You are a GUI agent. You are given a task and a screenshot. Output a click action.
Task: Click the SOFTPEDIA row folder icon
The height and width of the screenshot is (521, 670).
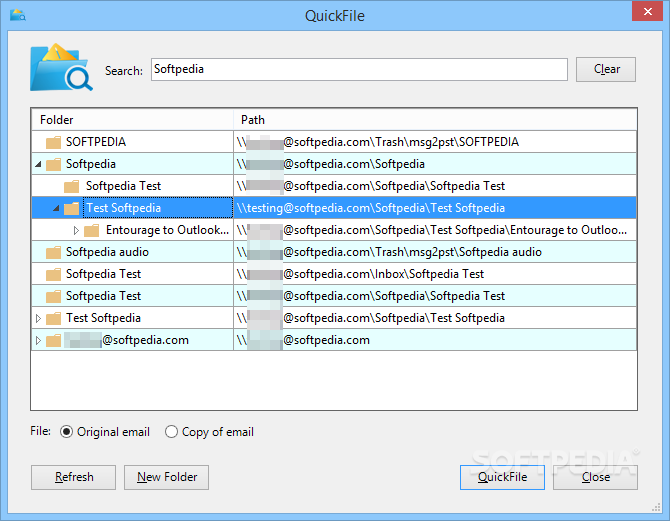click(x=53, y=142)
